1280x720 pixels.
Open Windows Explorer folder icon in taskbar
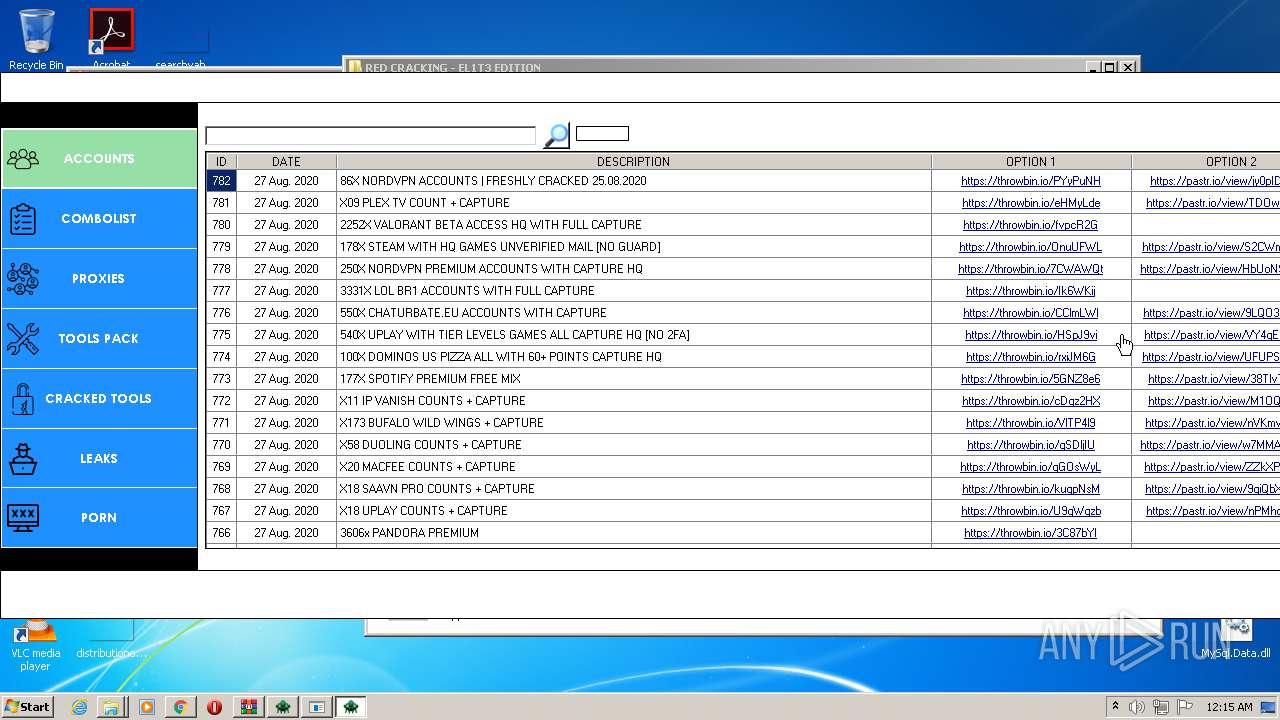pyautogui.click(x=111, y=707)
